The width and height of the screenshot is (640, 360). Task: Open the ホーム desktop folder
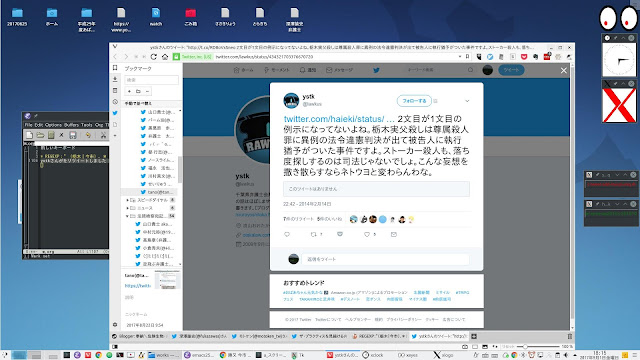tap(52, 17)
